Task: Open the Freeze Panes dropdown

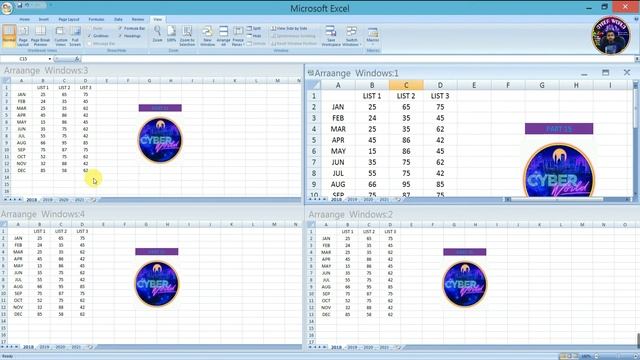Action: (238, 36)
